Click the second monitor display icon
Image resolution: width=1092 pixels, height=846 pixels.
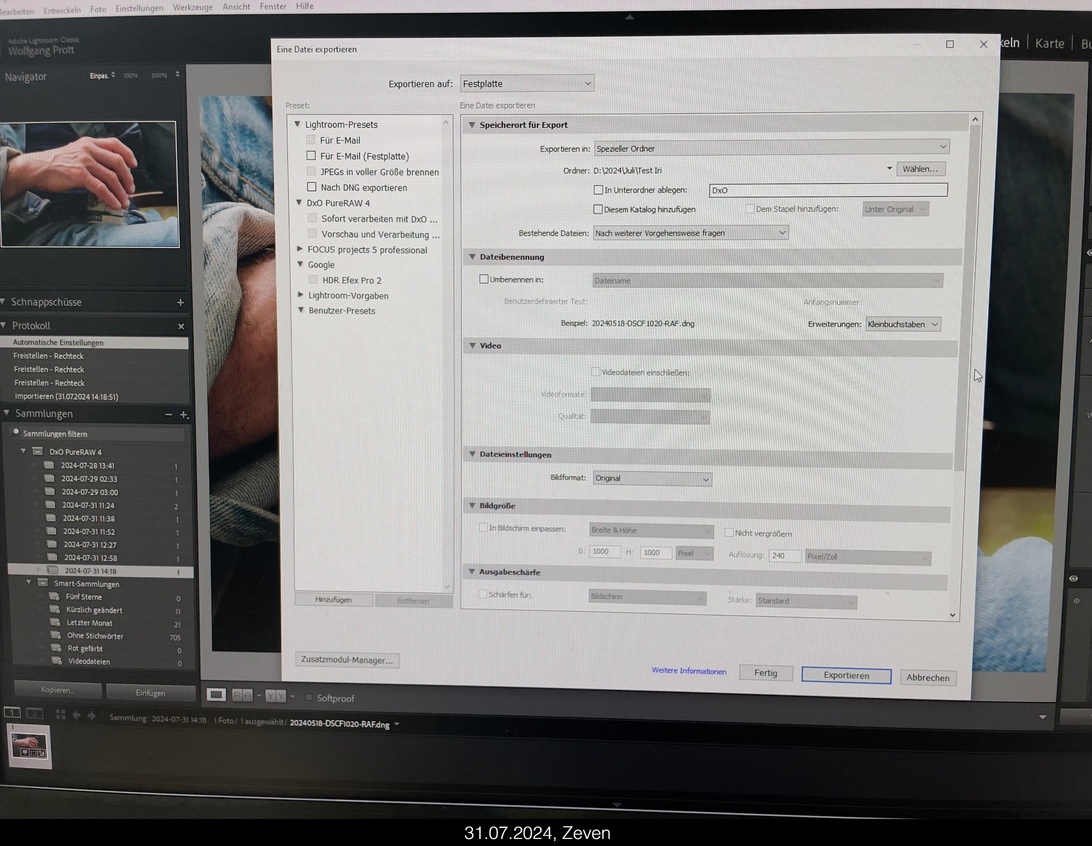35,713
